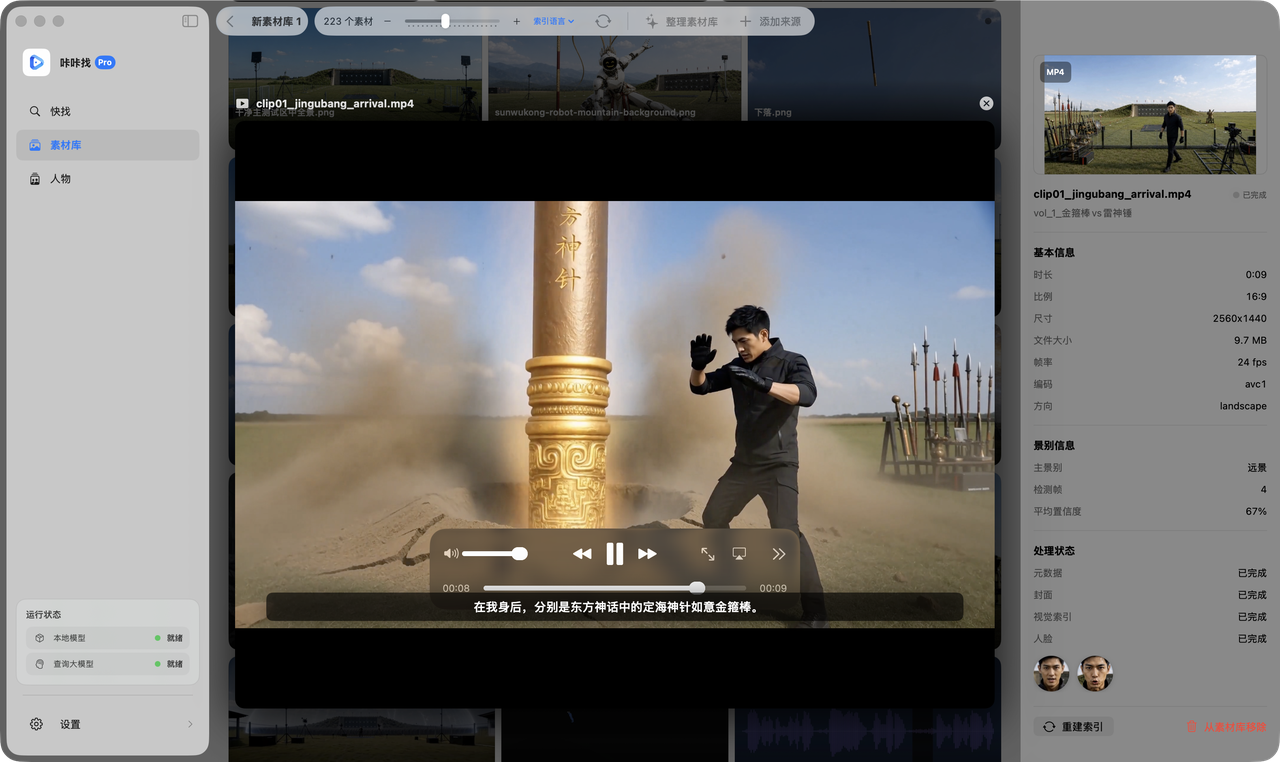The width and height of the screenshot is (1280, 762).
Task: Click the 运行状态 panel heading
Action: click(x=43, y=614)
